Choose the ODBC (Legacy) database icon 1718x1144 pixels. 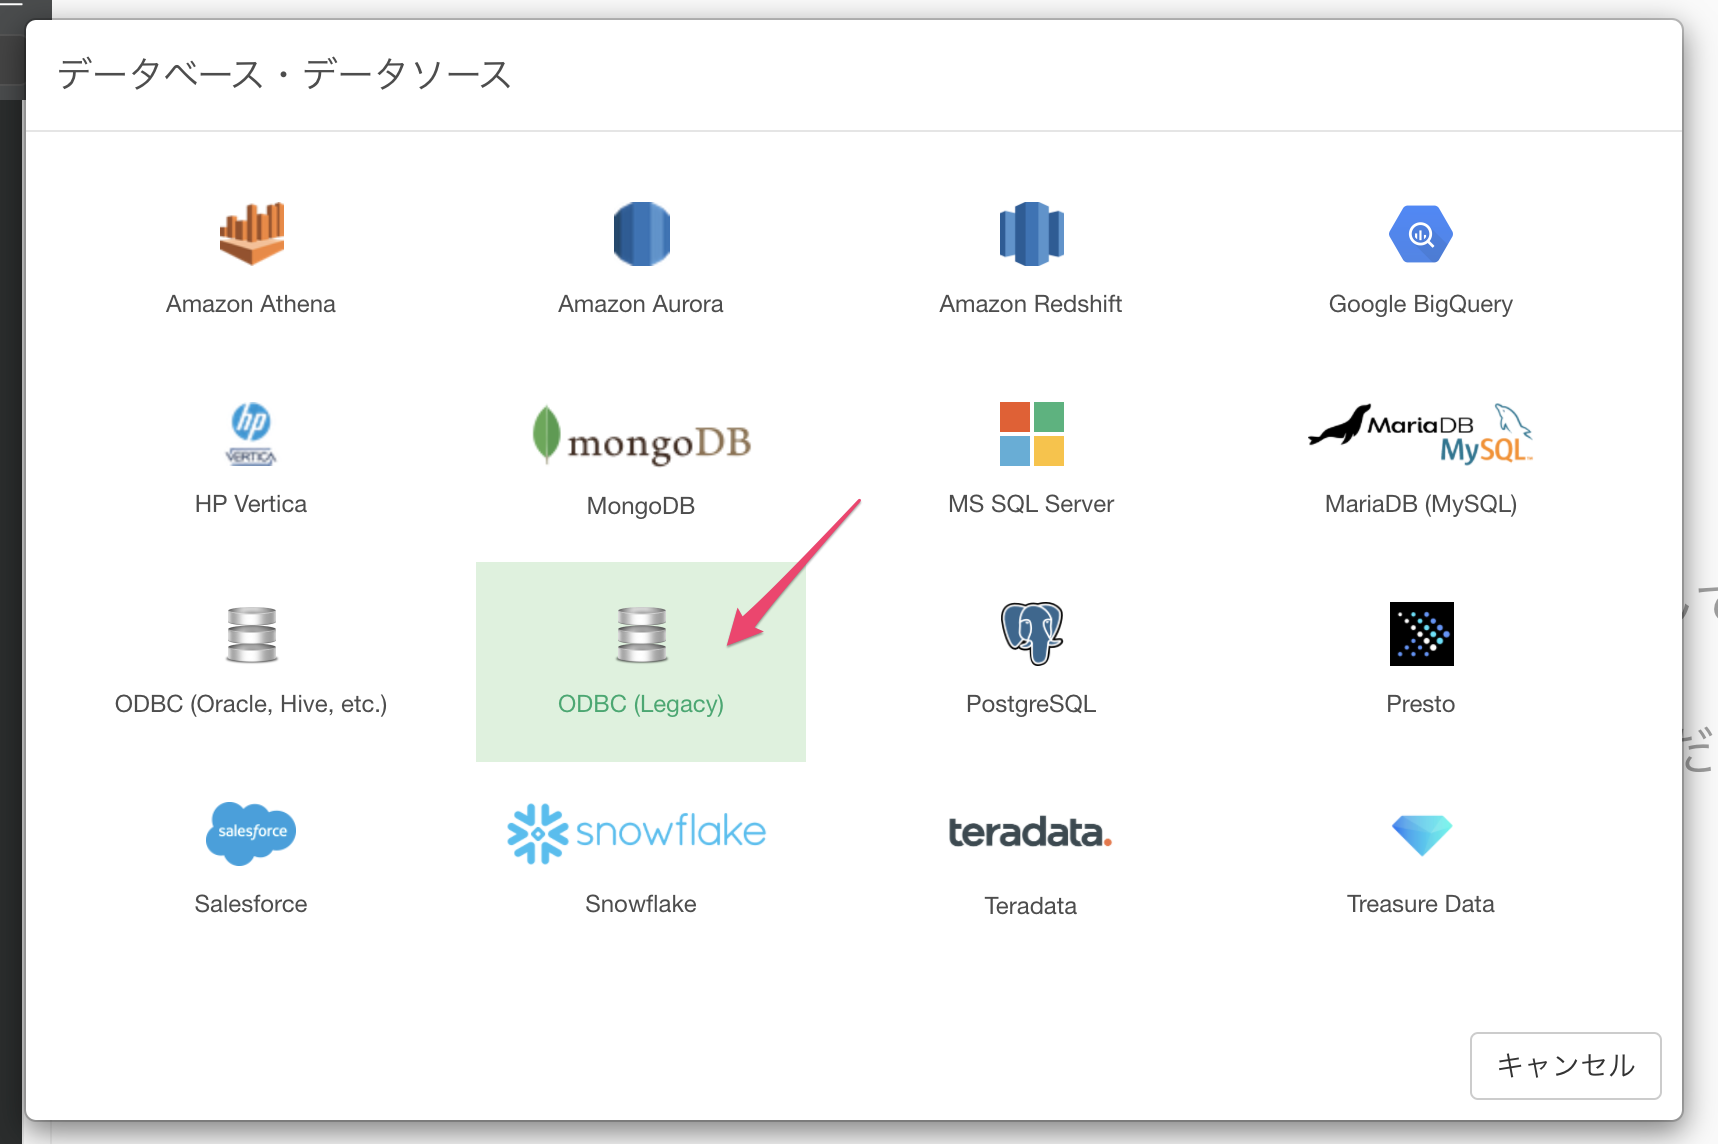641,634
